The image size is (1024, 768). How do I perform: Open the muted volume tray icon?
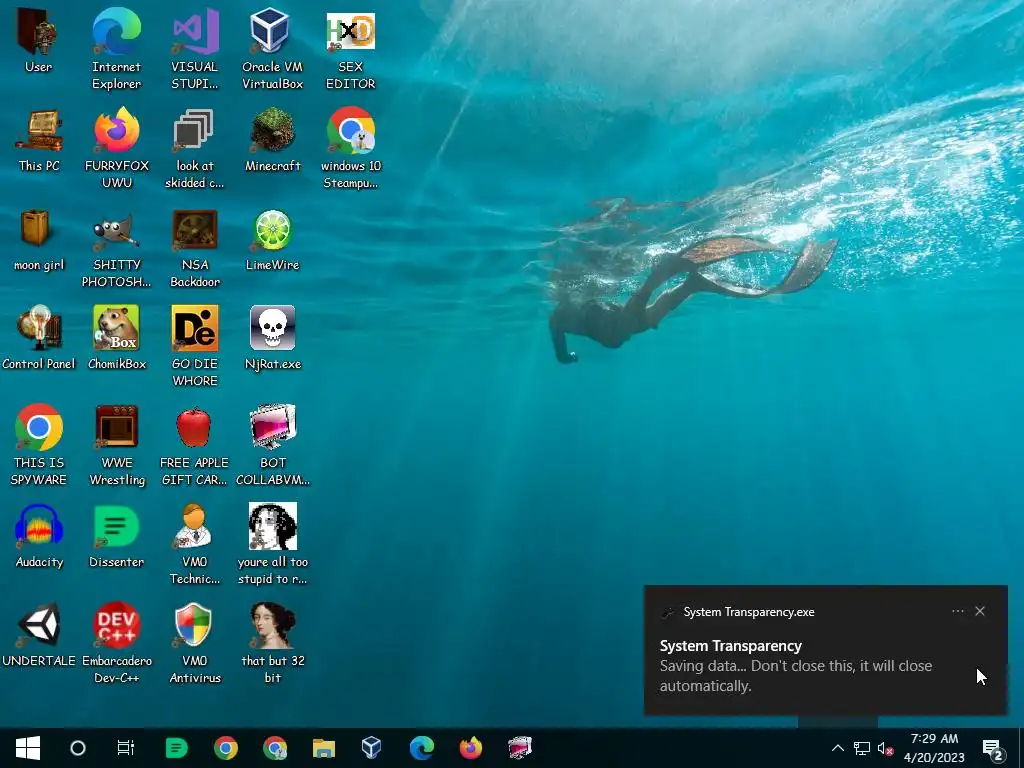tap(885, 748)
